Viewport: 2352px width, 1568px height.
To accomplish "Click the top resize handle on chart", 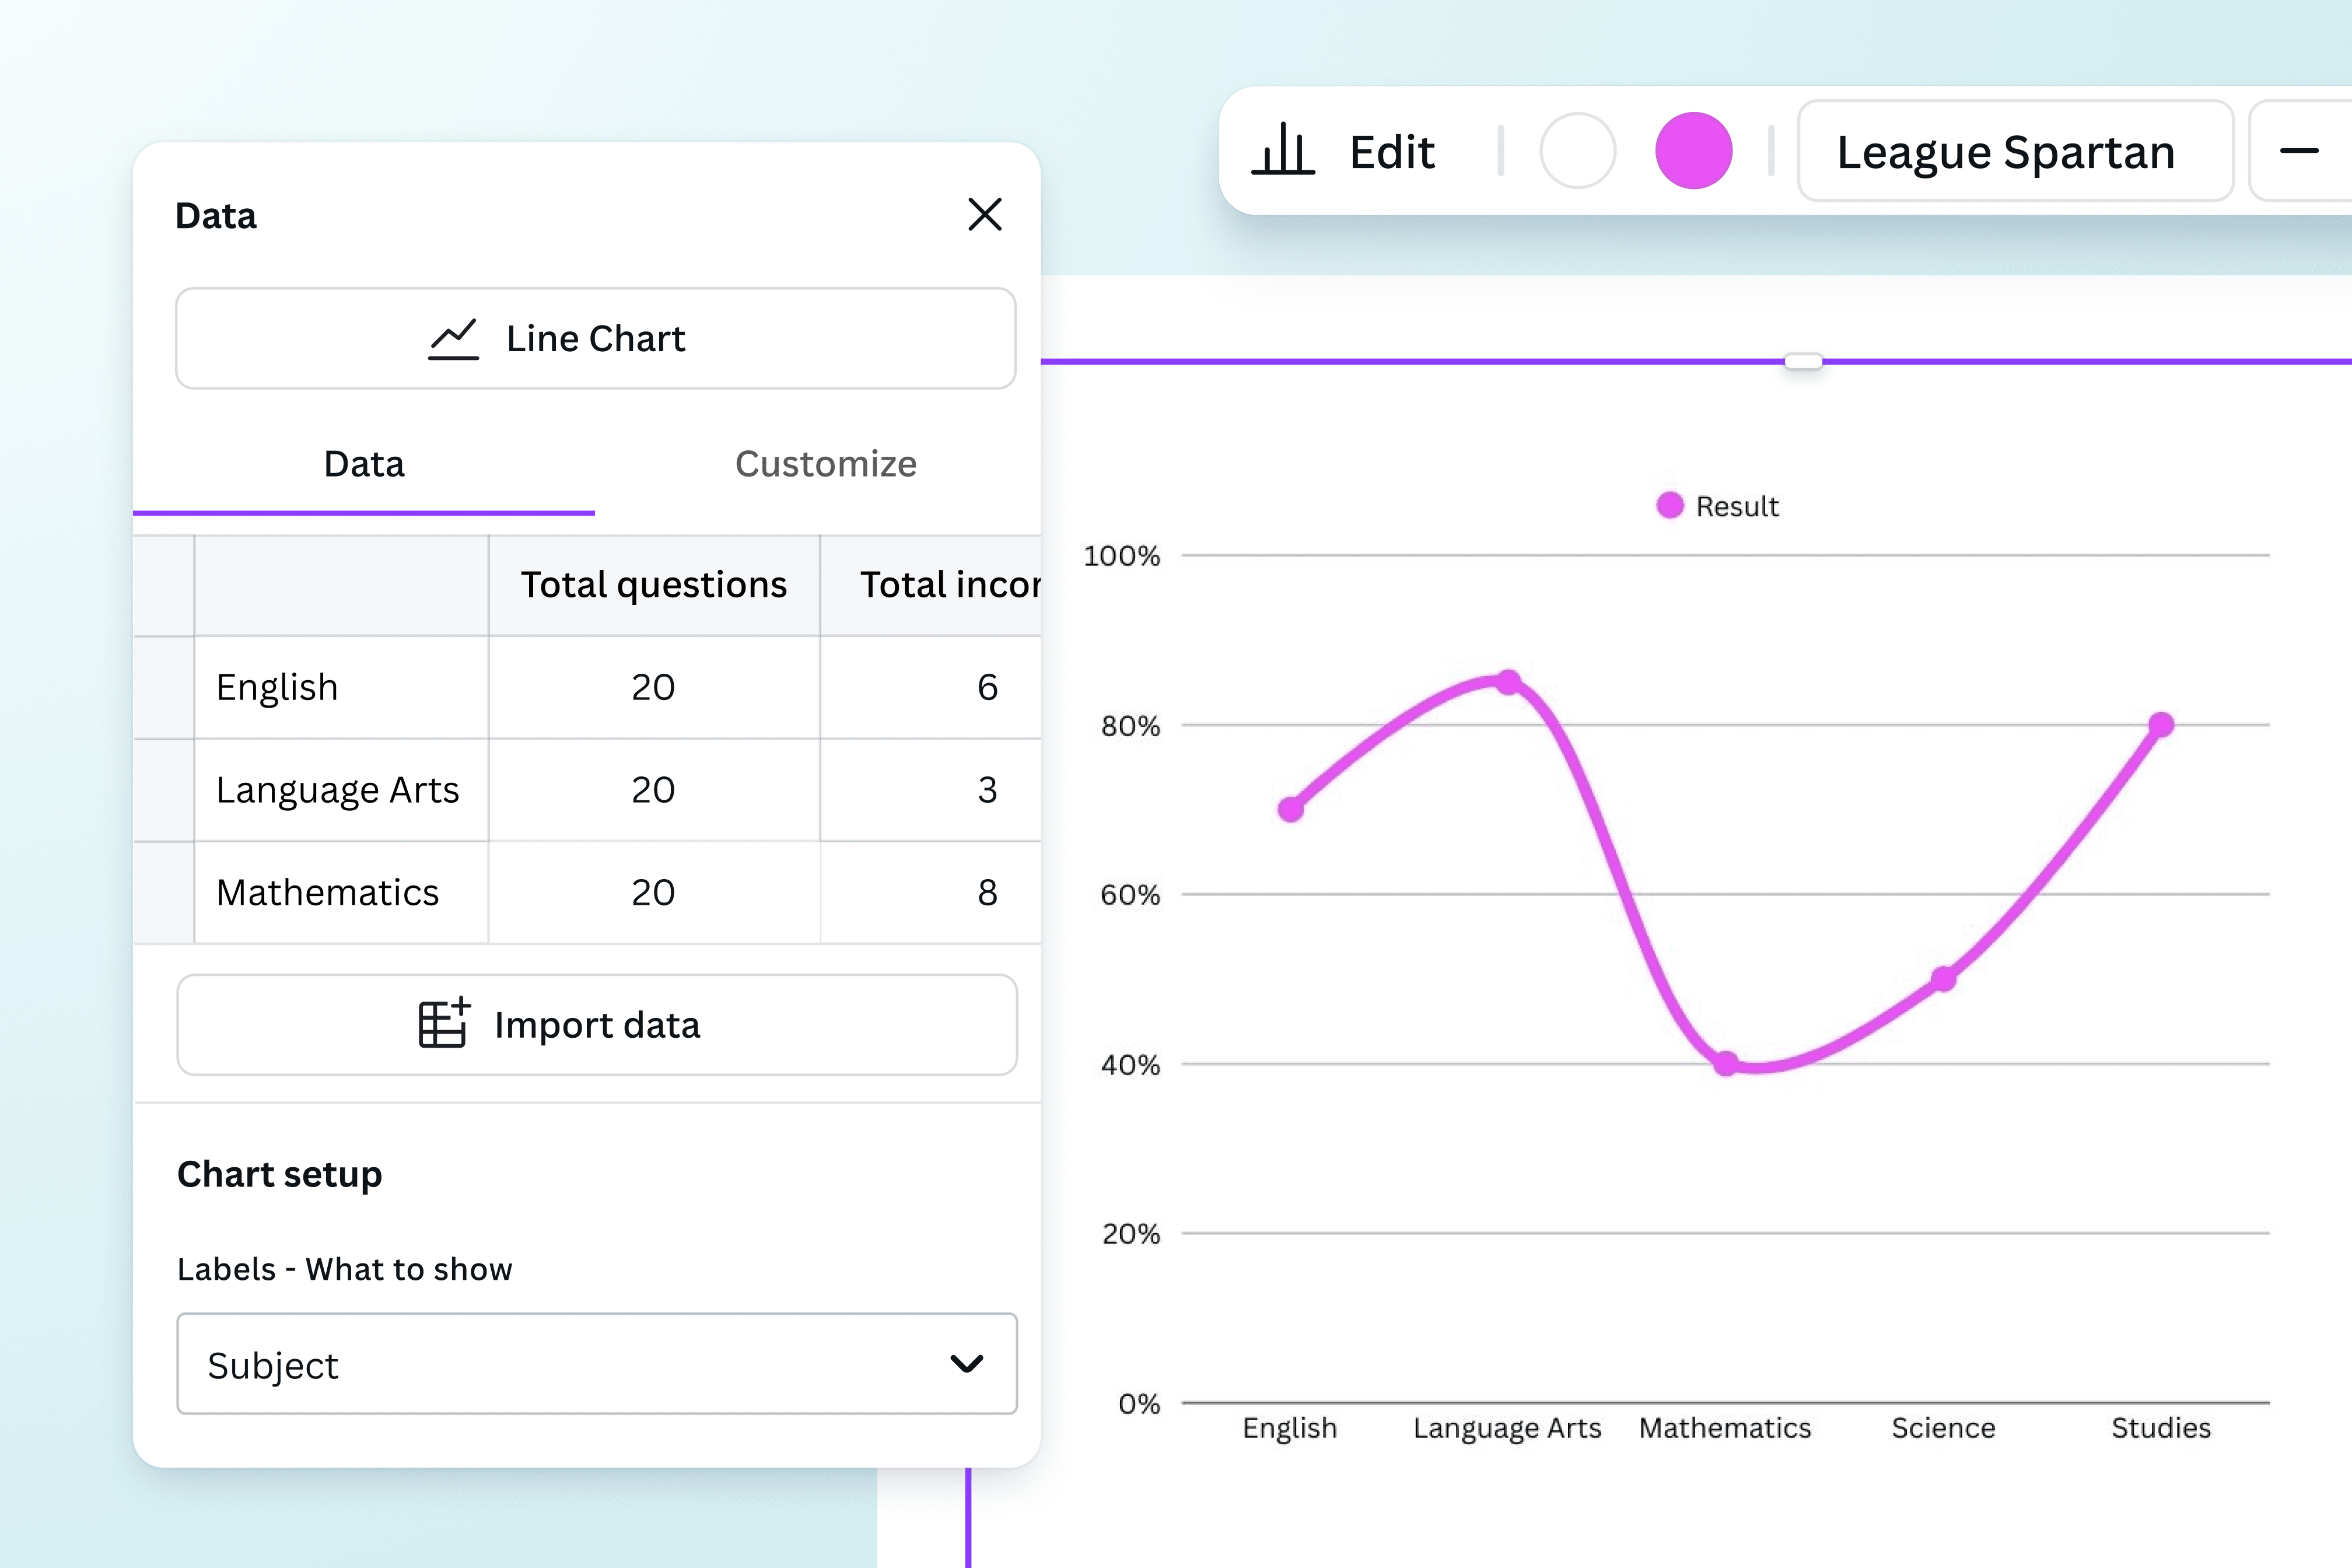I will point(1803,361).
